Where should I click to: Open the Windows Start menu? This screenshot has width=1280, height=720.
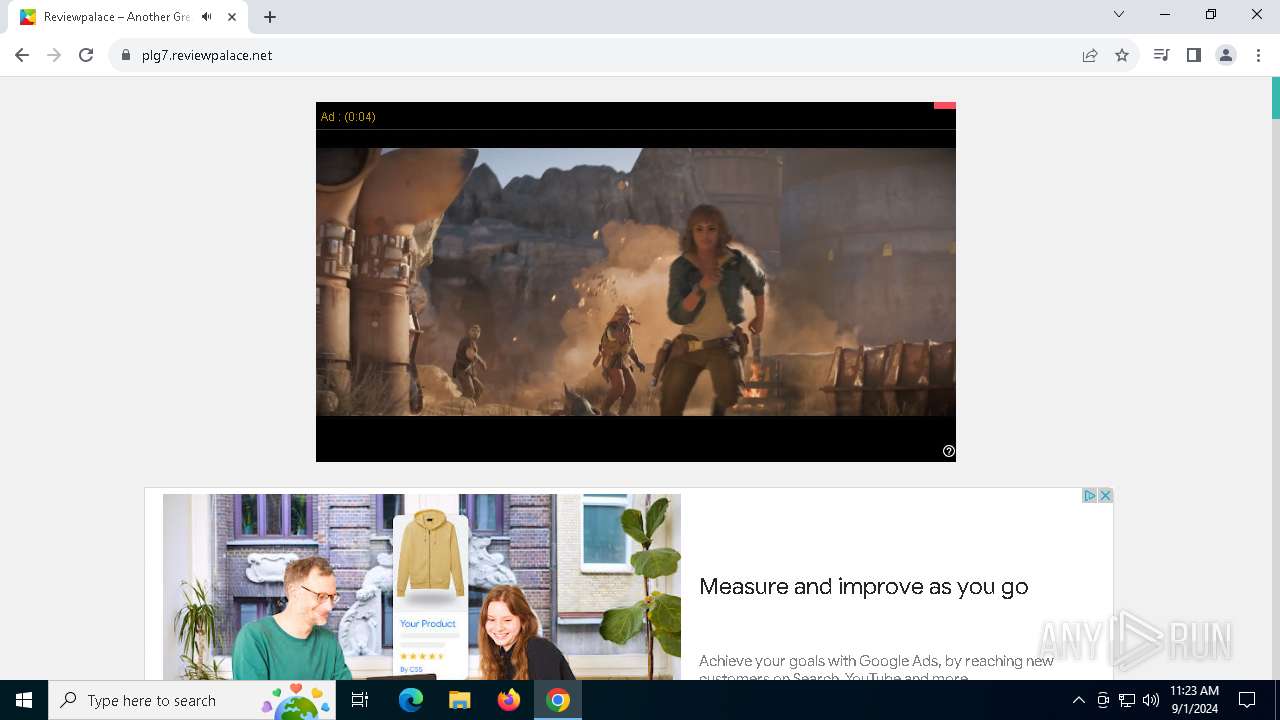(x=24, y=700)
